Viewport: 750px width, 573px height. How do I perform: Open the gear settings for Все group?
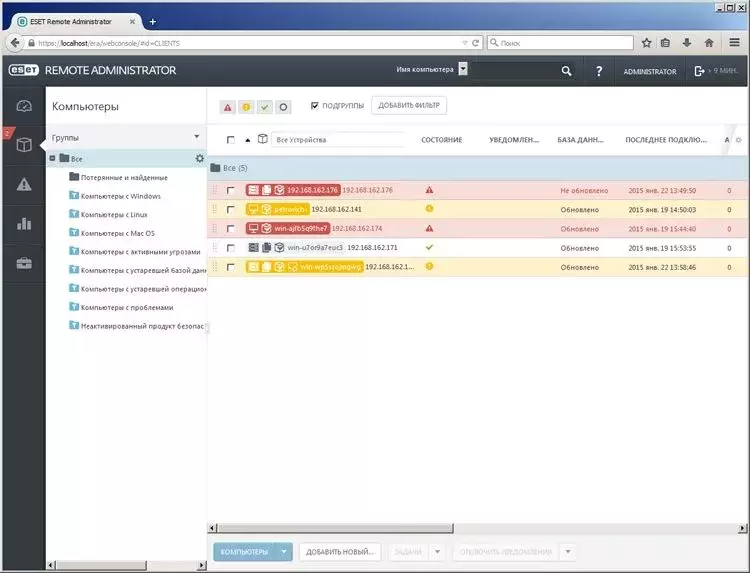(199, 158)
